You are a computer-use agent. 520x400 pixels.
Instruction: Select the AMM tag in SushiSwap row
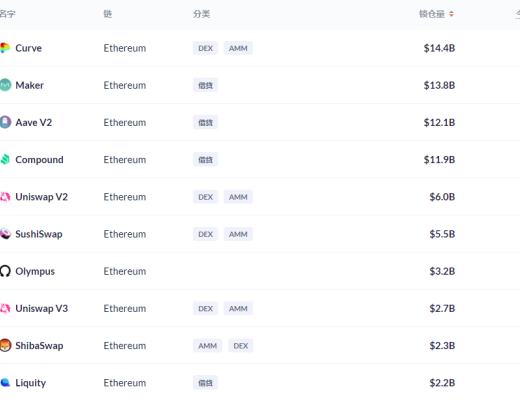[x=238, y=234]
